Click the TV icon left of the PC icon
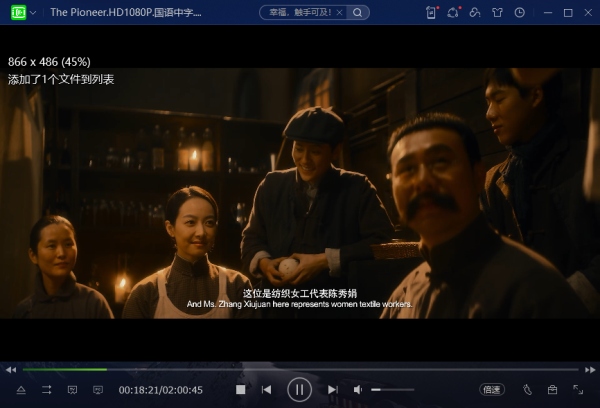Viewport: 600px width, 408px height. click(x=72, y=390)
